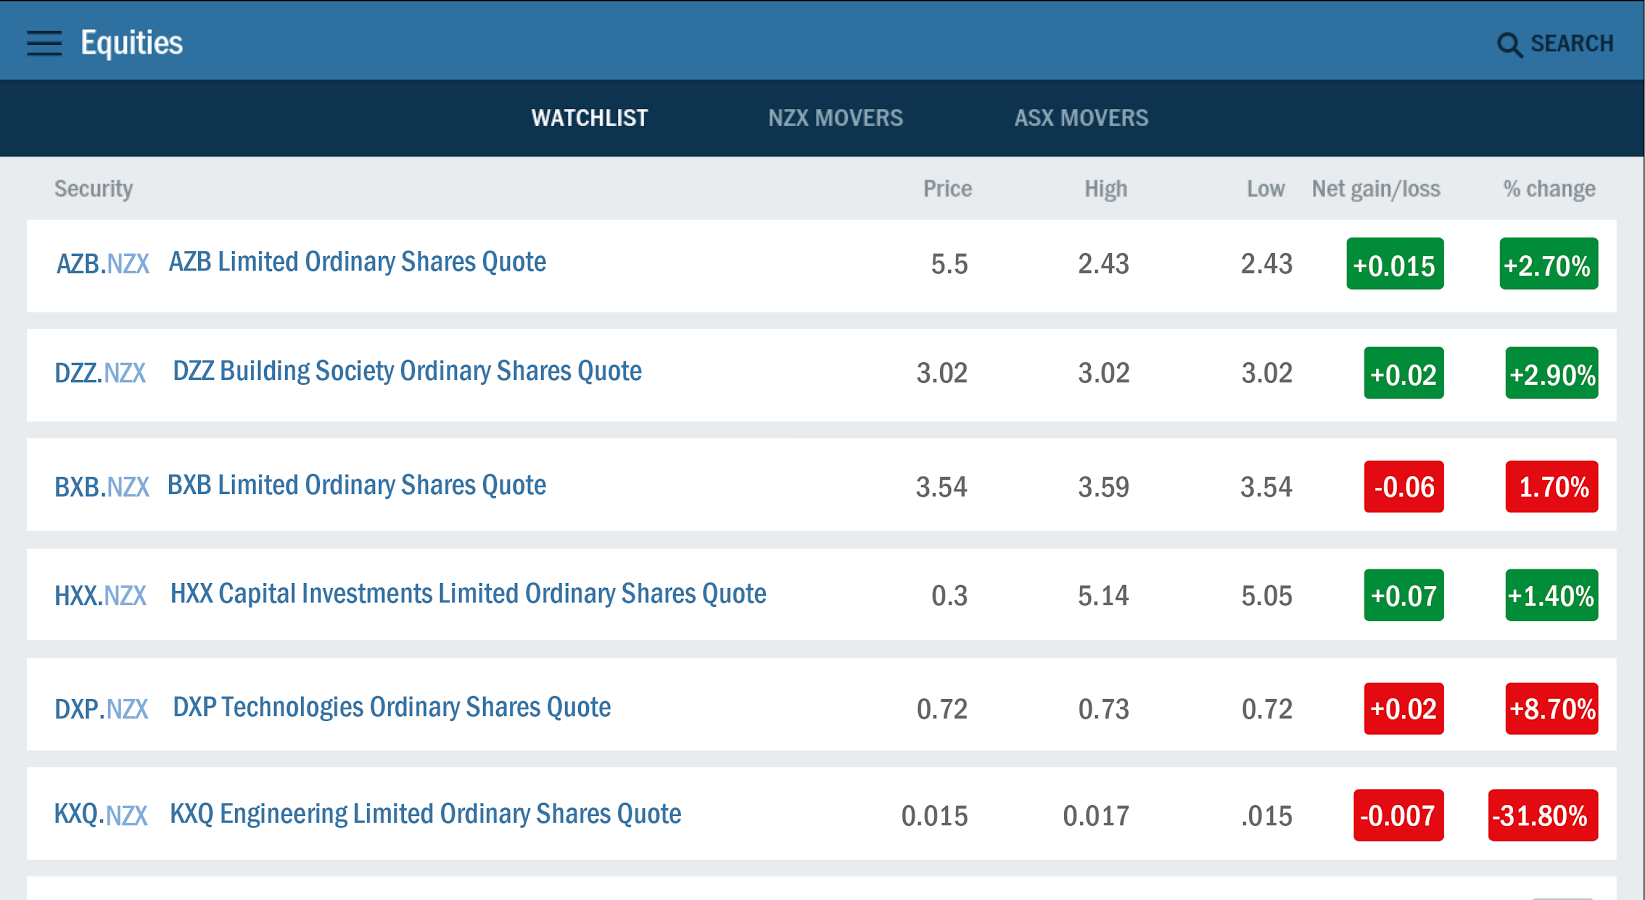Open KXQ Engineering Limited Ordinary Shares Quote
The width and height of the screenshot is (1645, 900).
[425, 814]
